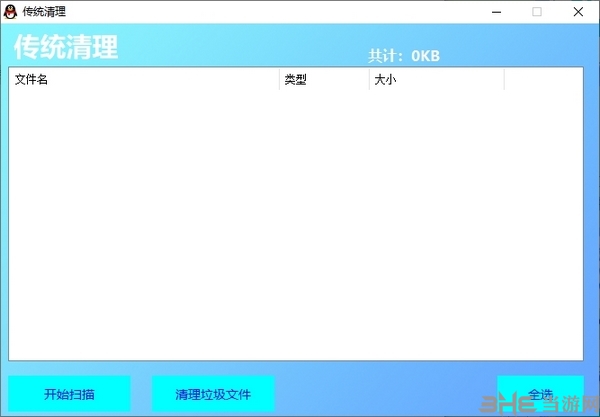The height and width of the screenshot is (417, 600).
Task: Sort list by 文件名 column header
Action: click(x=144, y=80)
